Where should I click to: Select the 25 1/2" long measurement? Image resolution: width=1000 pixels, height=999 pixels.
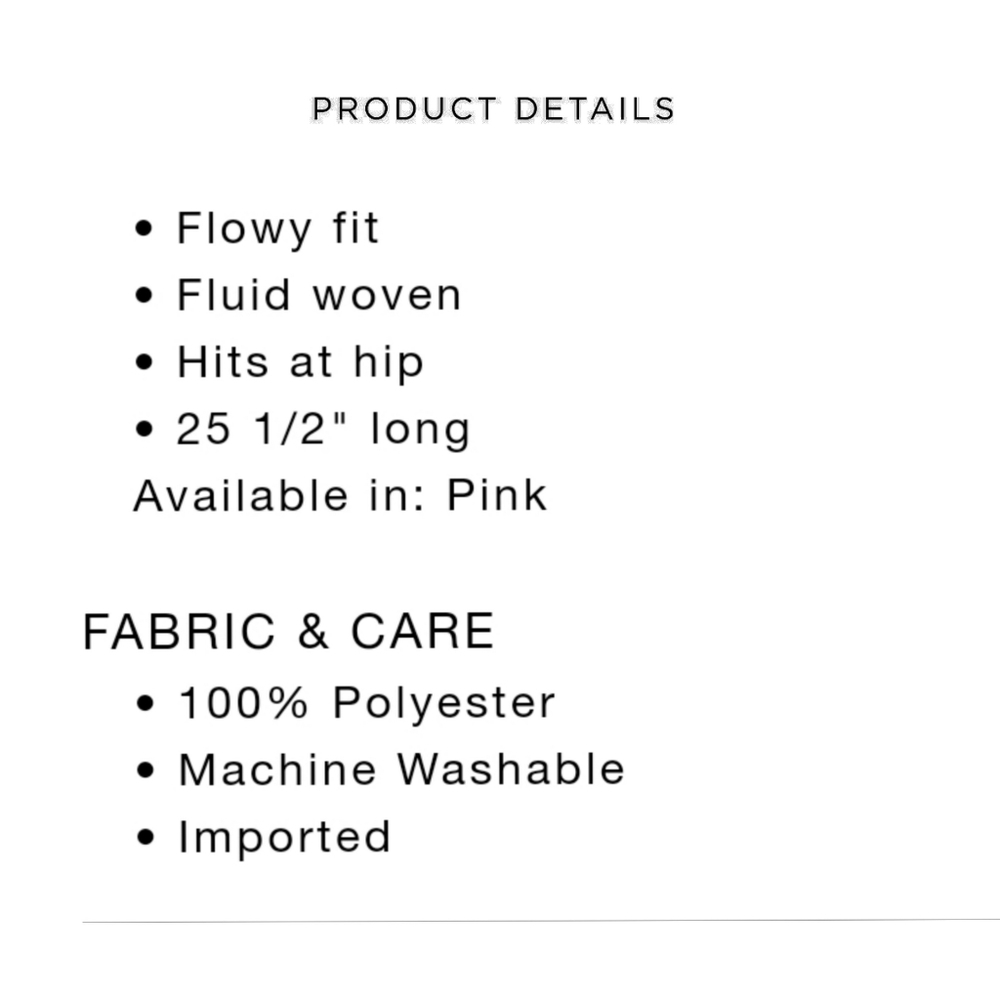click(x=323, y=428)
